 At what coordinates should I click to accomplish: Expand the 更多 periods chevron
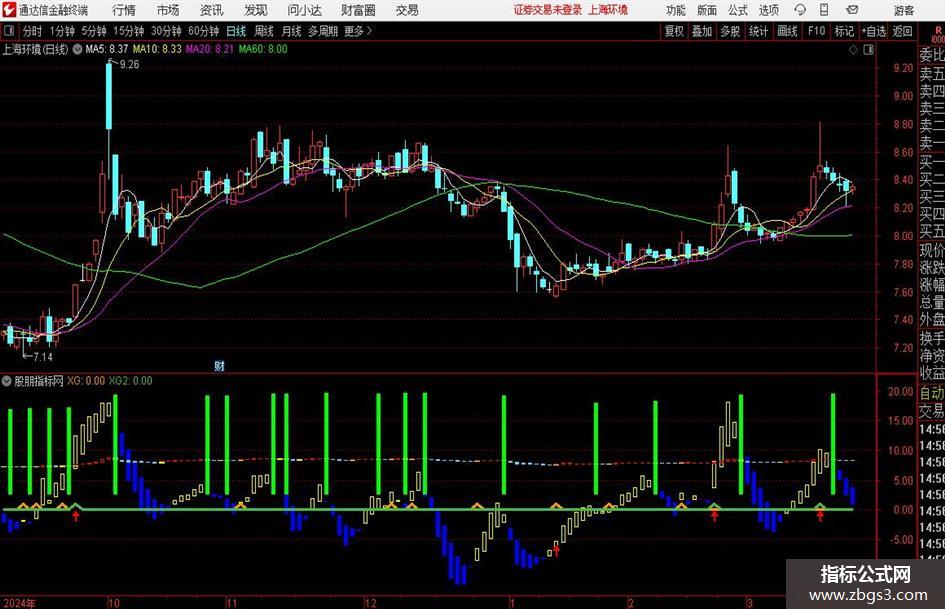359,31
